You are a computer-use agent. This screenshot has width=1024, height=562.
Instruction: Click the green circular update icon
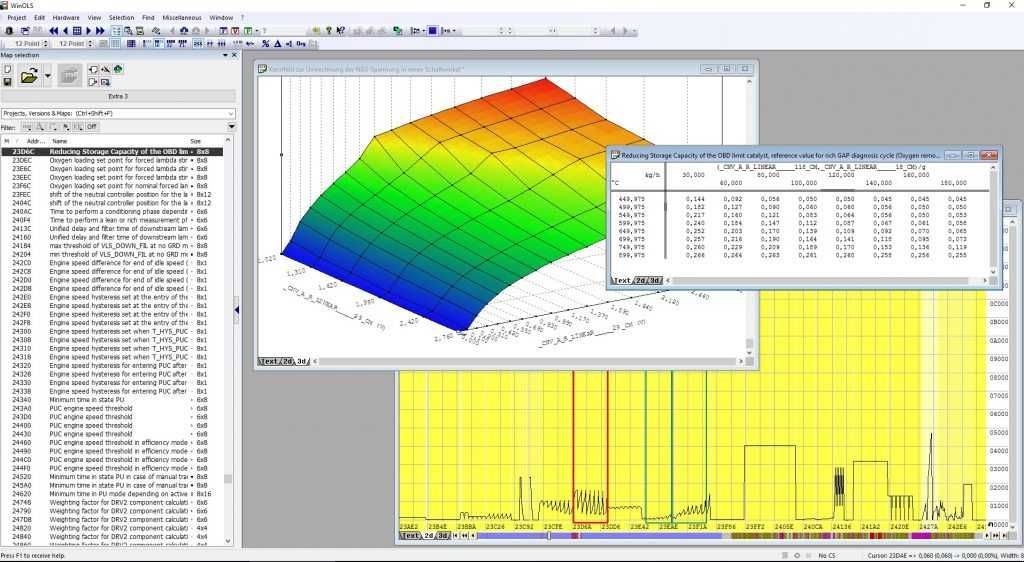pos(118,69)
